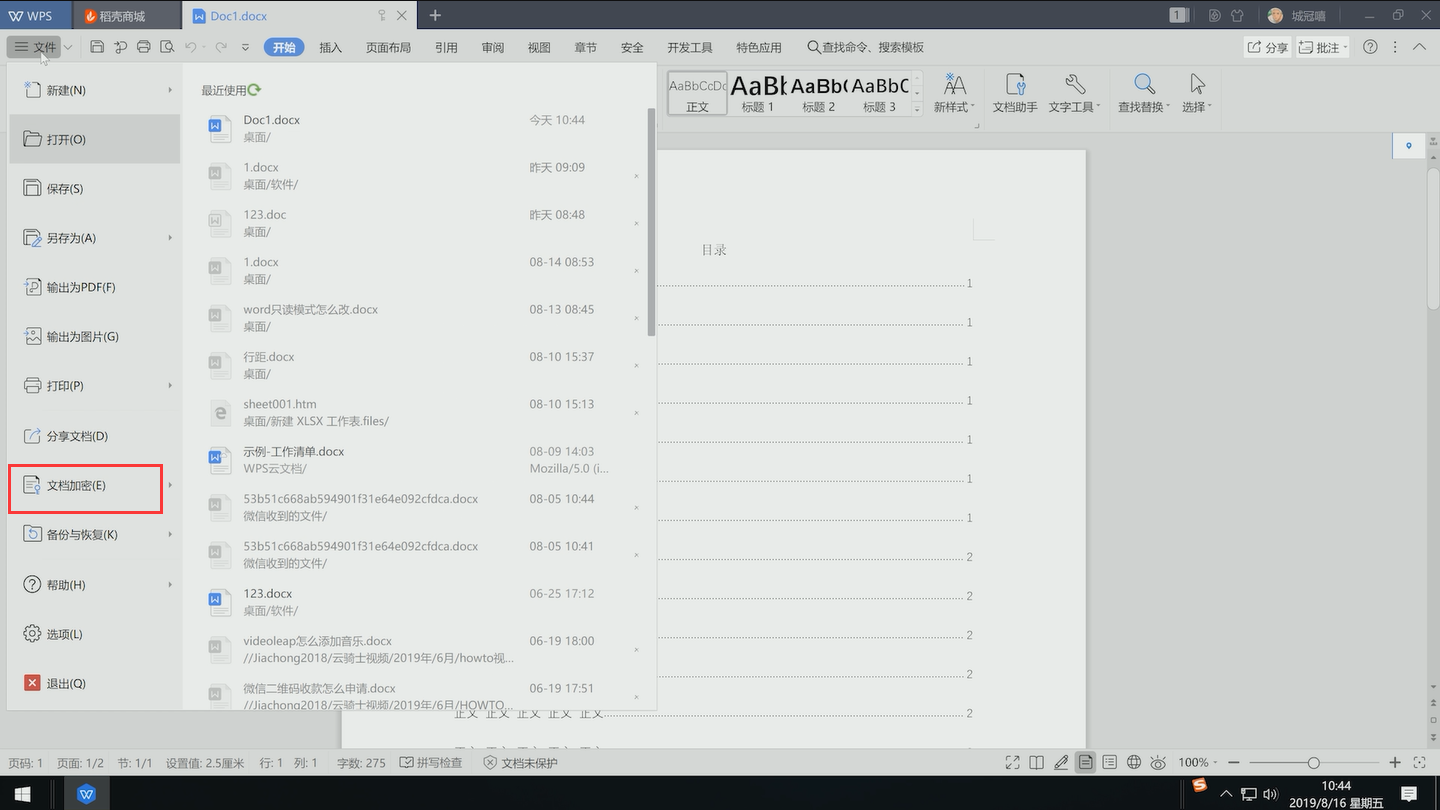The height and width of the screenshot is (810, 1440).
Task: Click the Print icon in quick access toolbar
Action: tap(143, 47)
